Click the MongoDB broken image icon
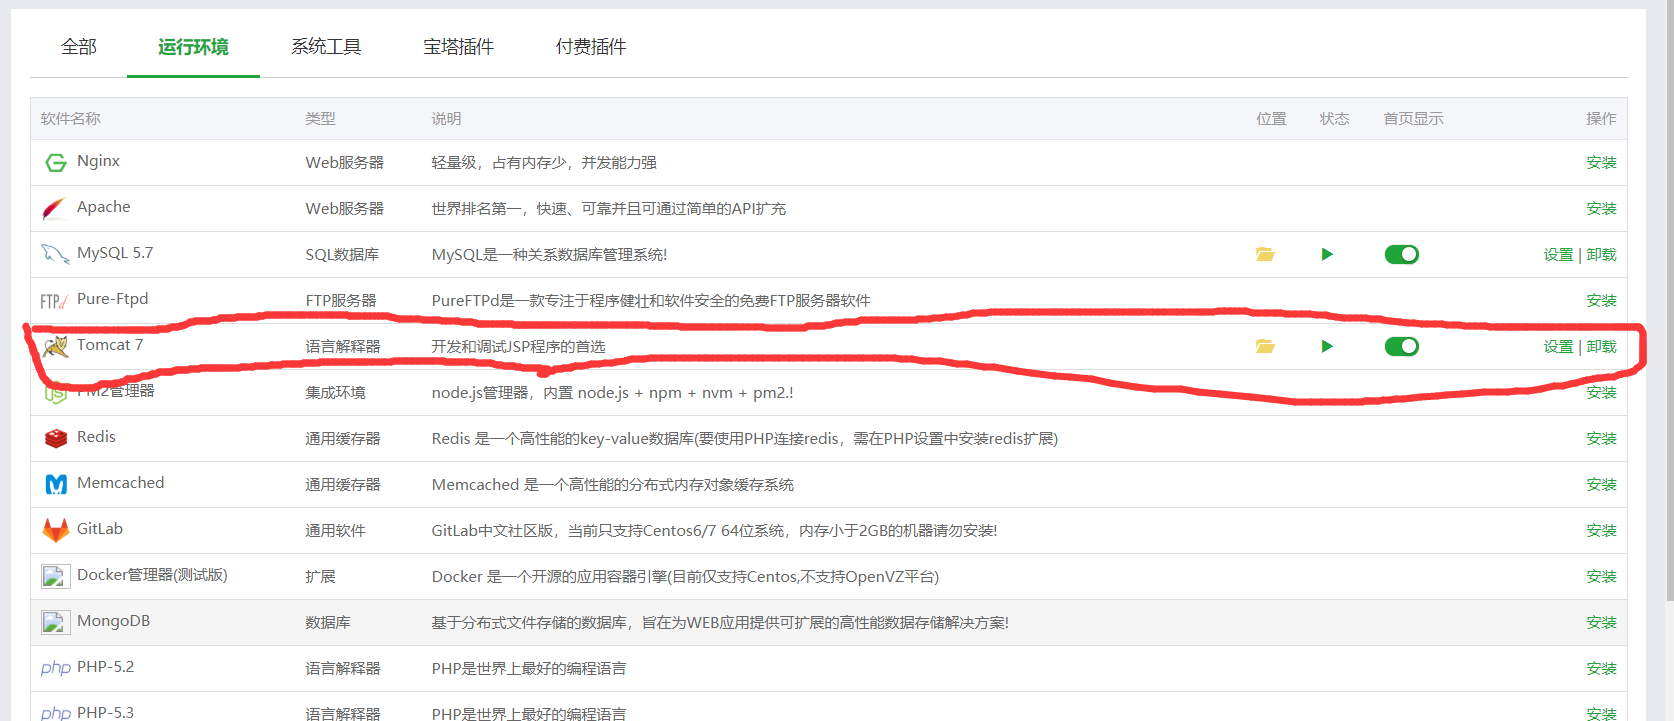 55,622
